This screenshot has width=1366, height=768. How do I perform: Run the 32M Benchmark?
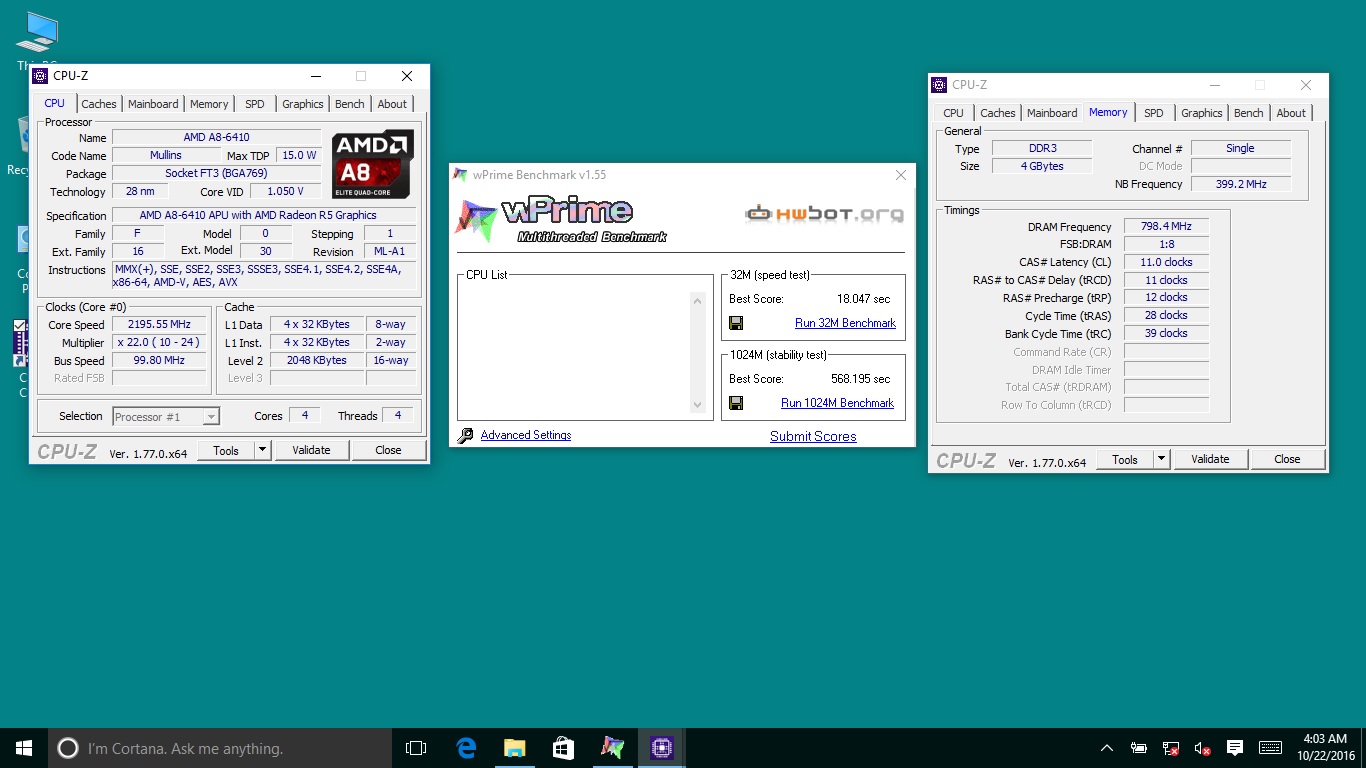(x=845, y=323)
